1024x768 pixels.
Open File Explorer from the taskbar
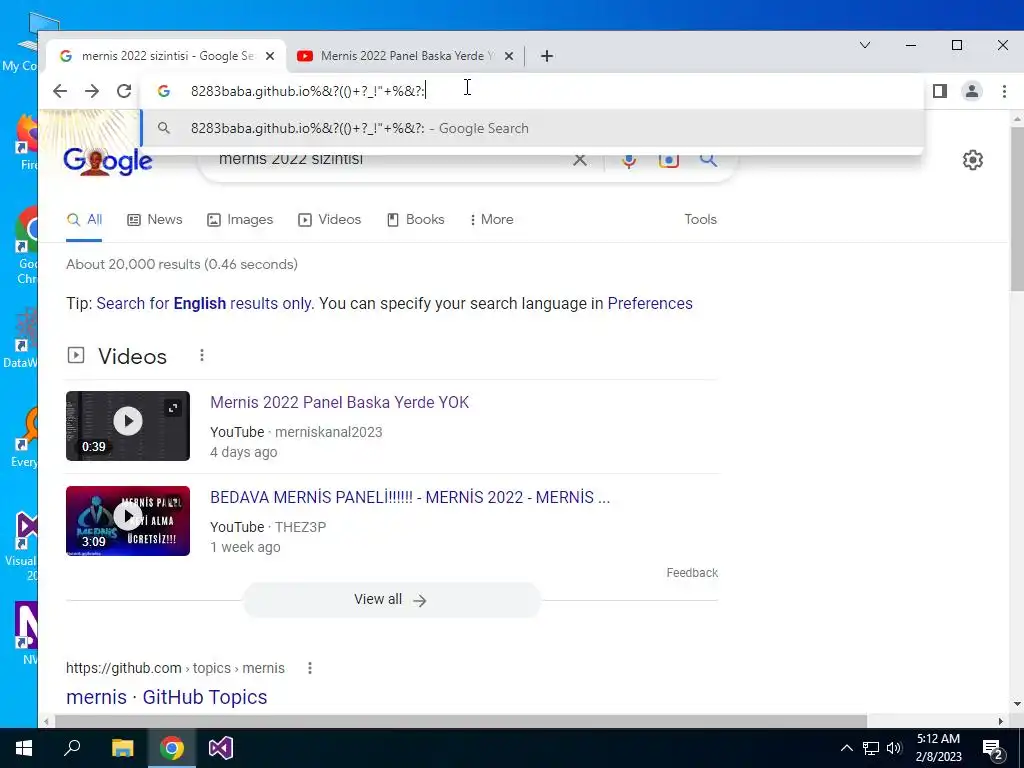pyautogui.click(x=122, y=748)
